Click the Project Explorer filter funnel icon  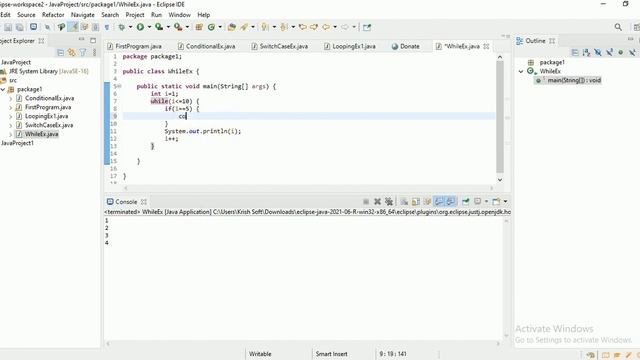[x=83, y=53]
